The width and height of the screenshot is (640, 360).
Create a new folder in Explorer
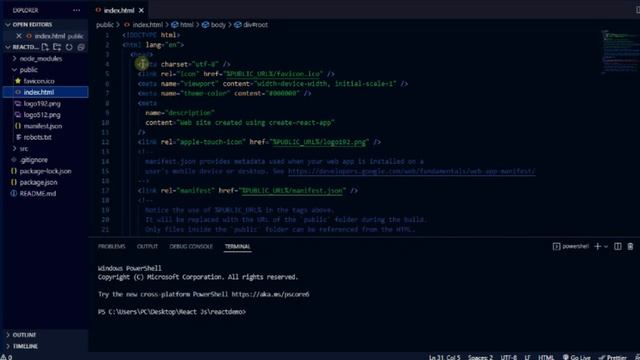pos(57,47)
